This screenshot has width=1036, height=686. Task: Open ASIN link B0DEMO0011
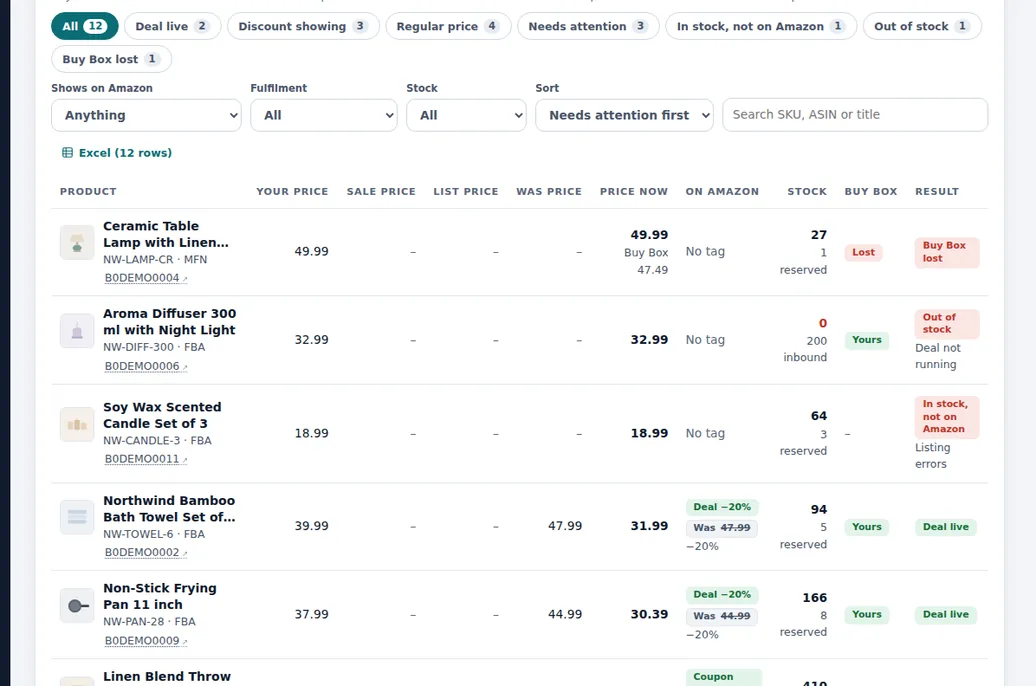click(x=142, y=459)
